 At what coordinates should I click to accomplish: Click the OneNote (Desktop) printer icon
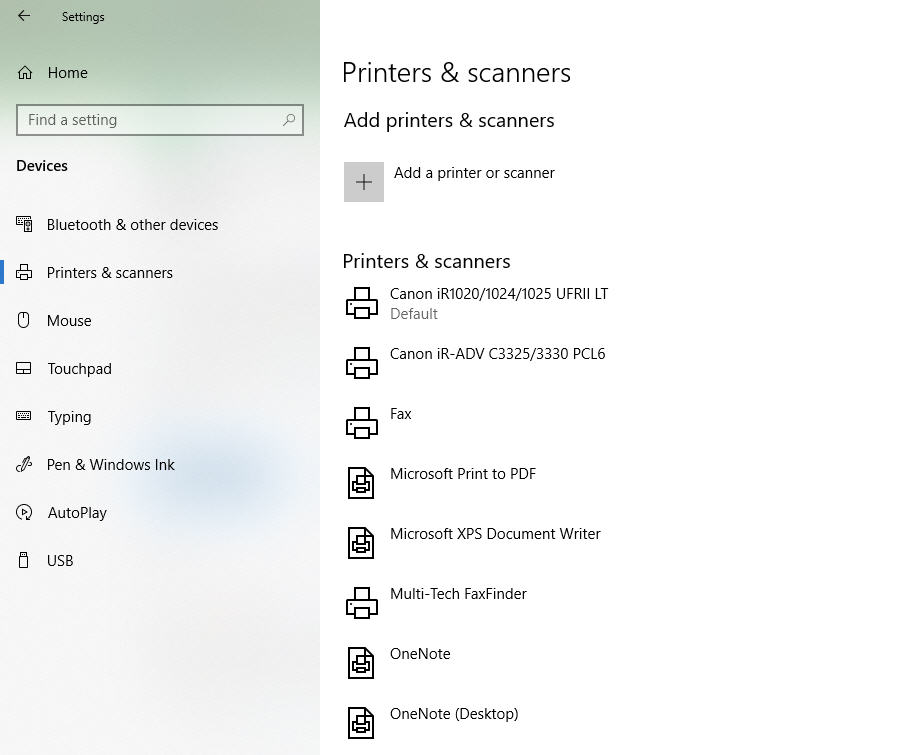coord(361,723)
